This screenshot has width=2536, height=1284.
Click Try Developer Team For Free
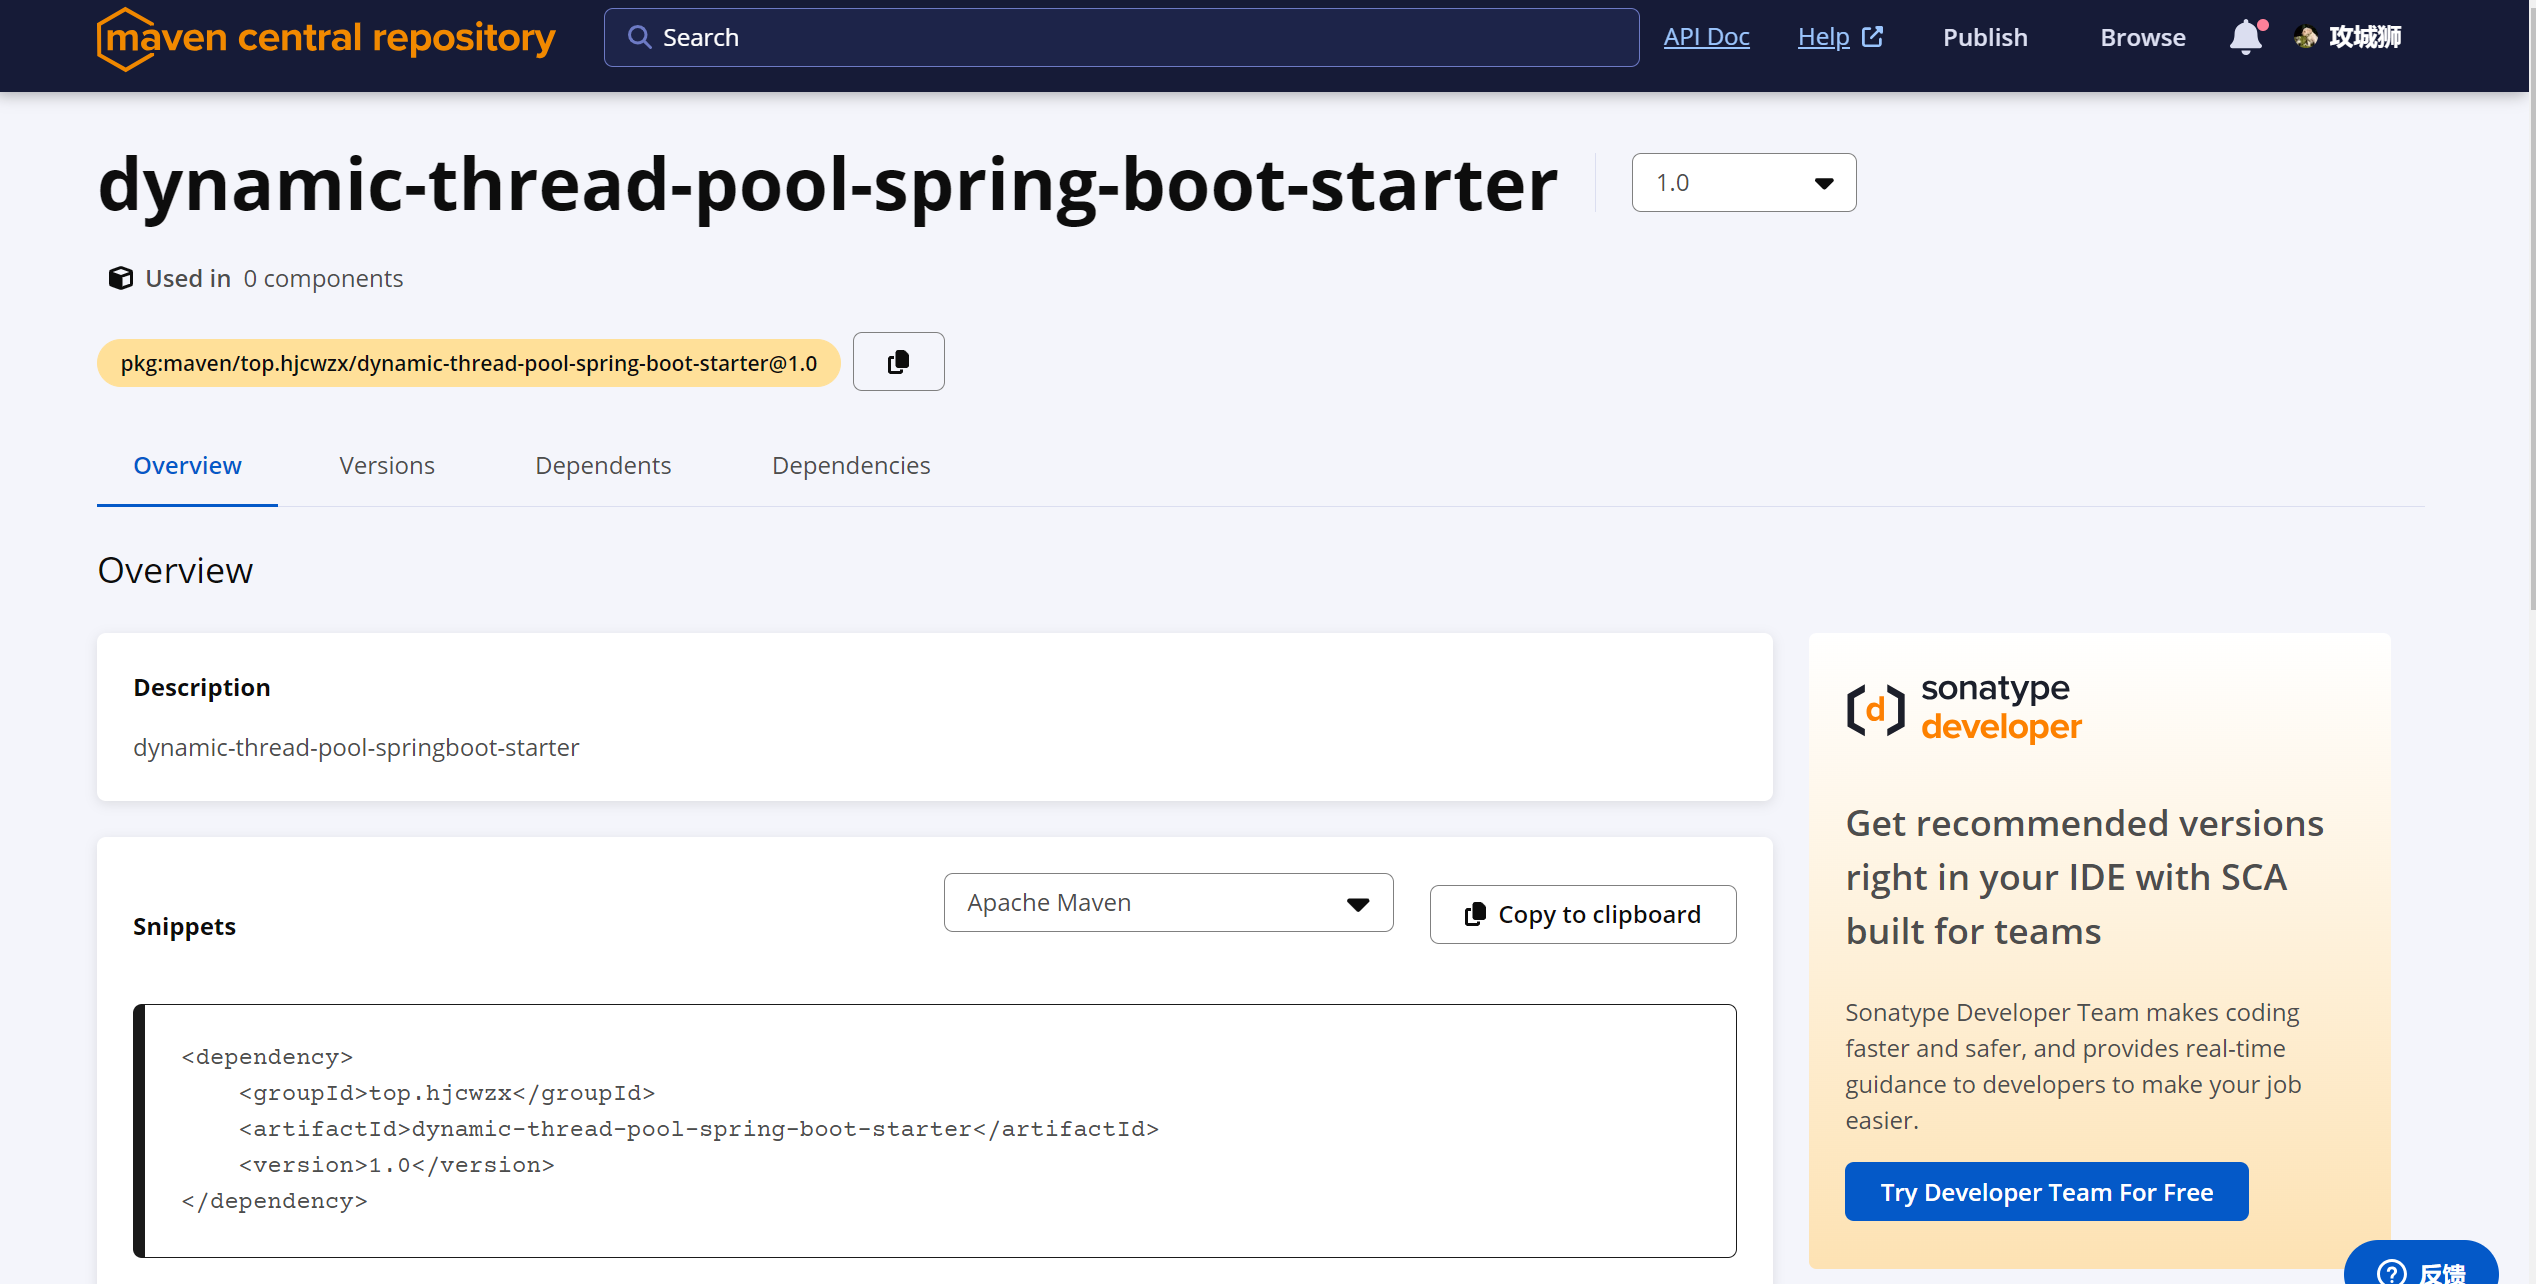2046,1192
